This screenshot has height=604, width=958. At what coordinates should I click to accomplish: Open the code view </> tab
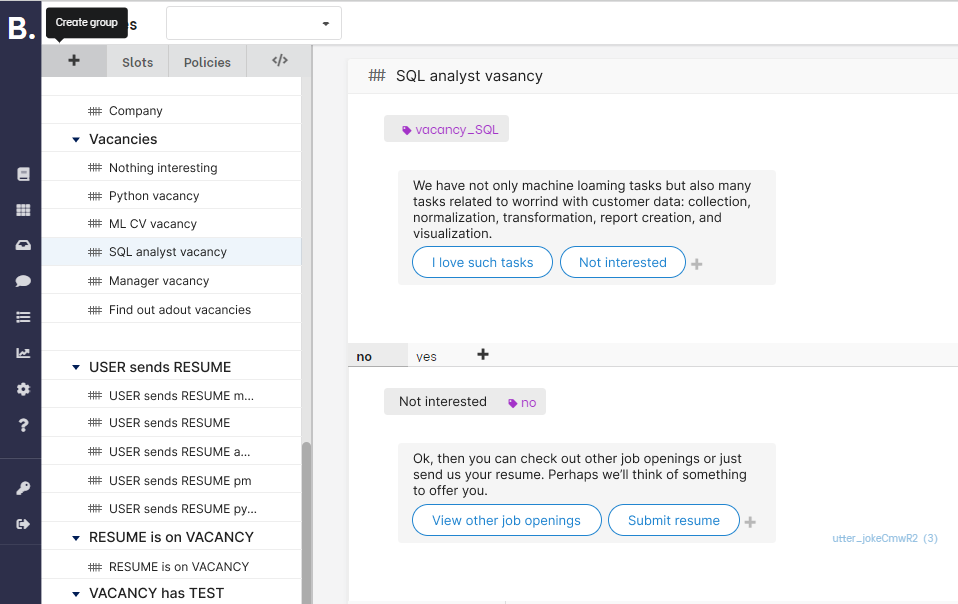(280, 60)
